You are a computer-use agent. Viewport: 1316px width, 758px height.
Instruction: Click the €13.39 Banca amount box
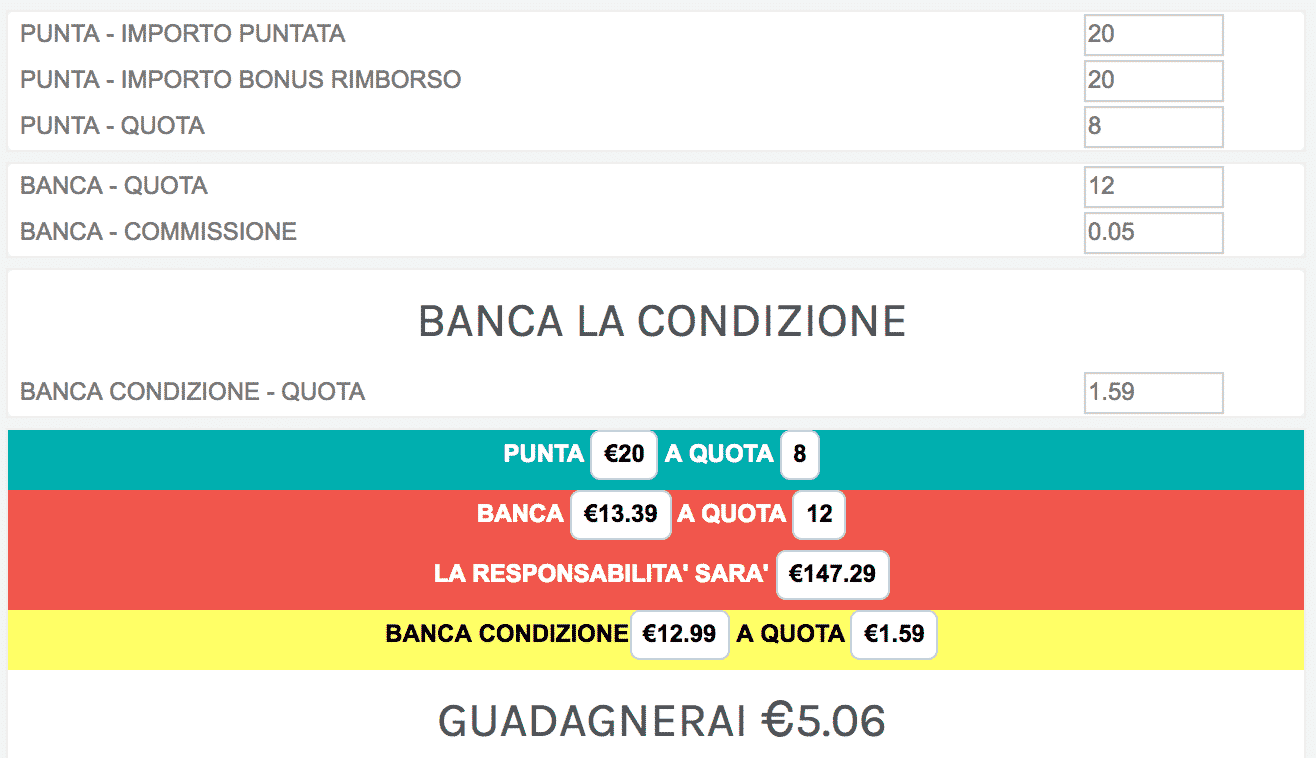tap(620, 515)
